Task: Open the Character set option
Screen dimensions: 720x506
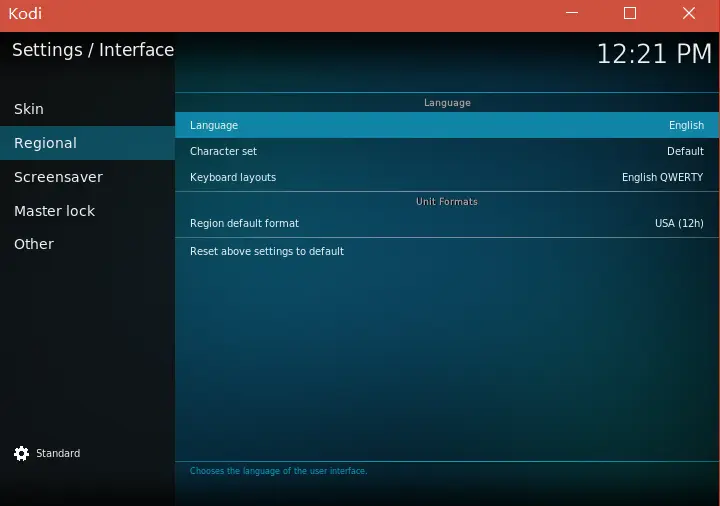Action: 223,152
